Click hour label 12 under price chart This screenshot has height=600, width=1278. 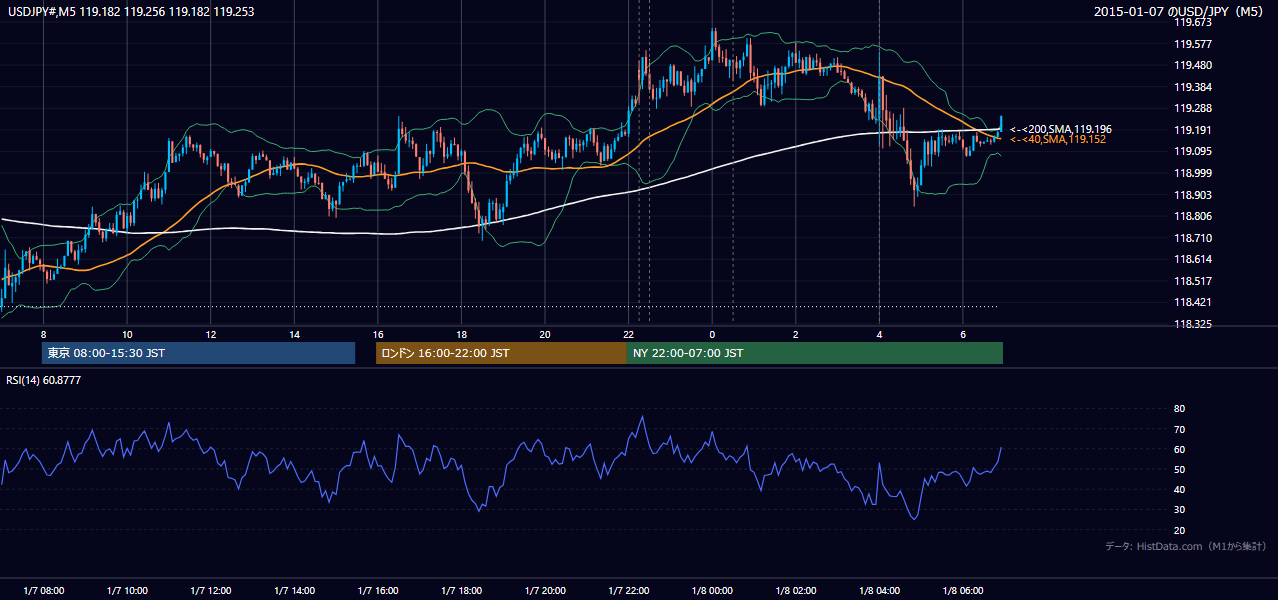coord(211,334)
